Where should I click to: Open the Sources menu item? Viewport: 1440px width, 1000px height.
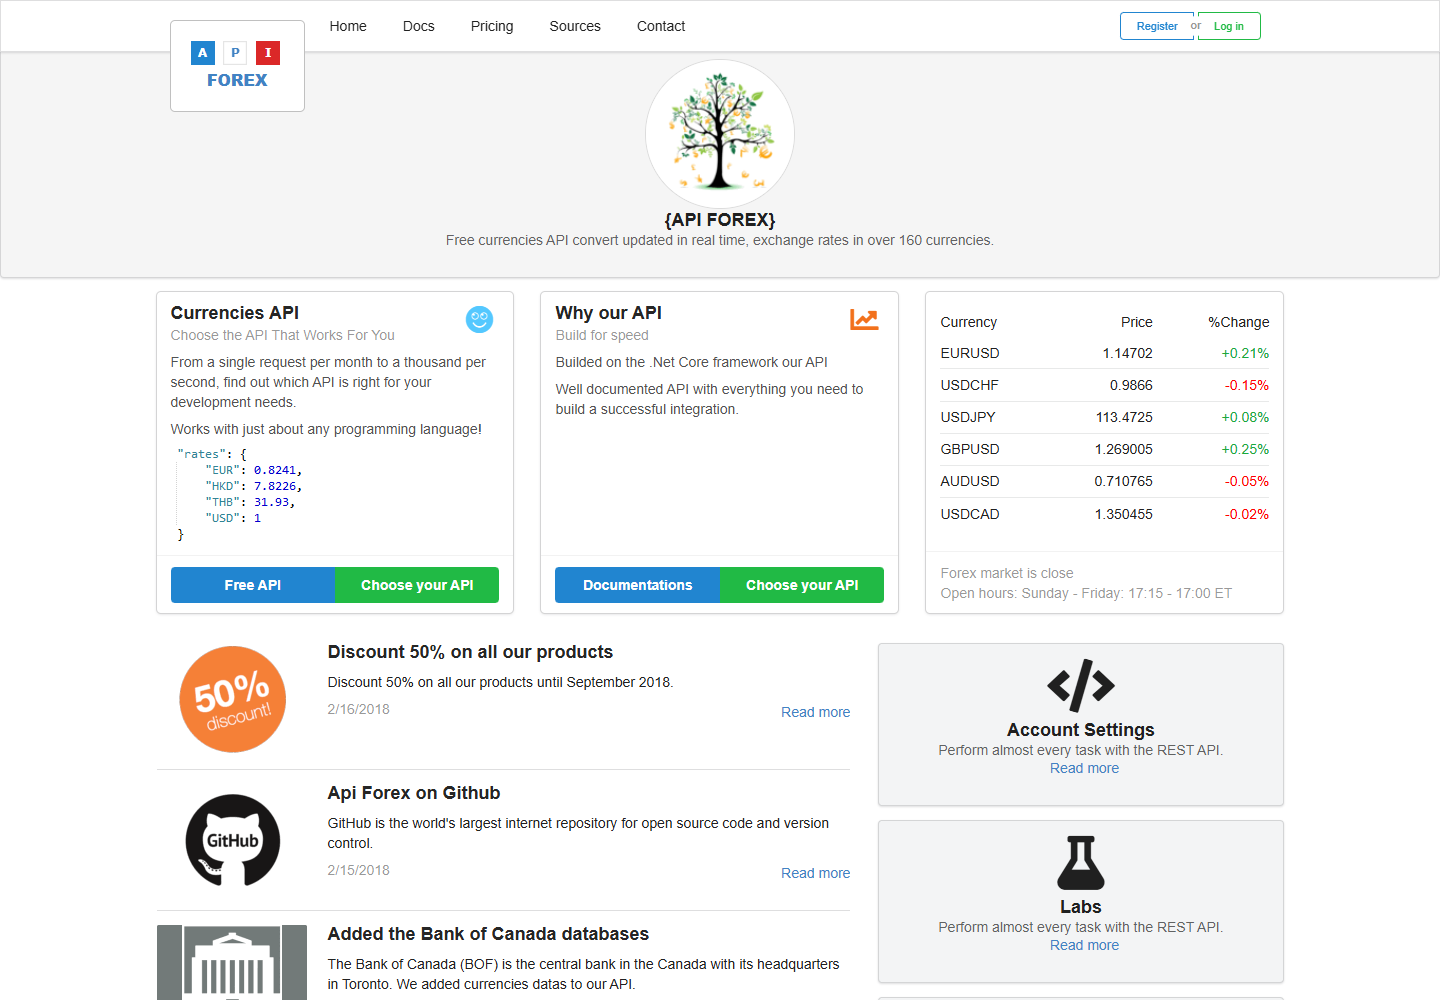pyautogui.click(x=575, y=26)
